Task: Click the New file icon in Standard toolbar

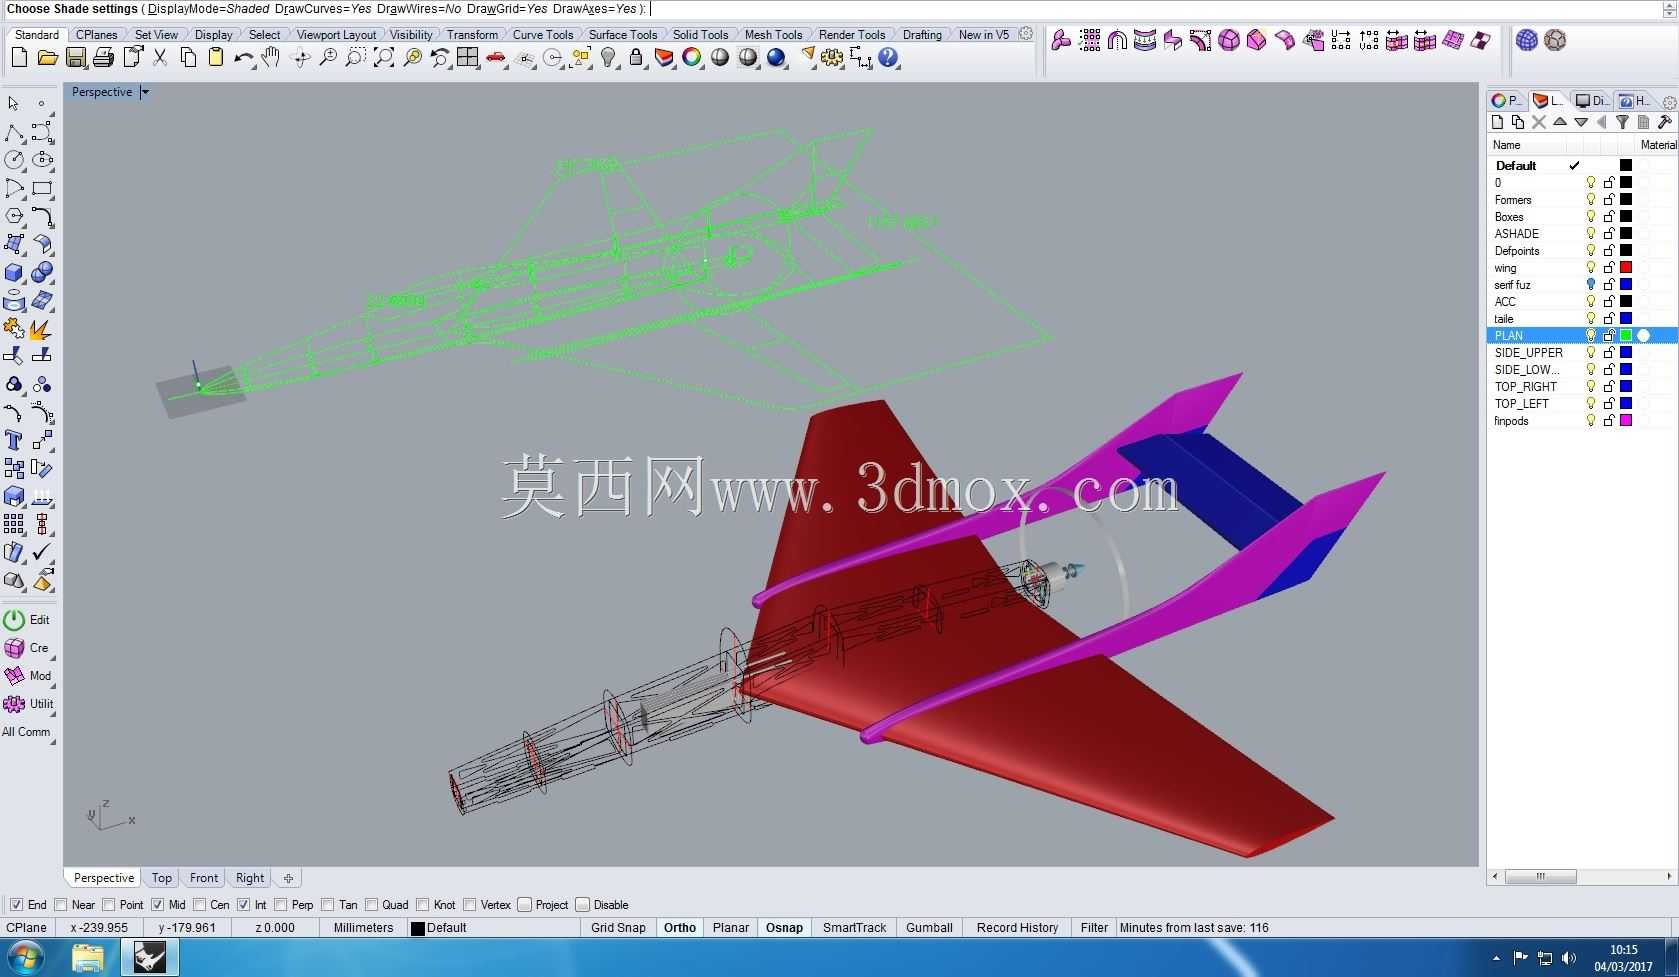Action: tap(19, 58)
